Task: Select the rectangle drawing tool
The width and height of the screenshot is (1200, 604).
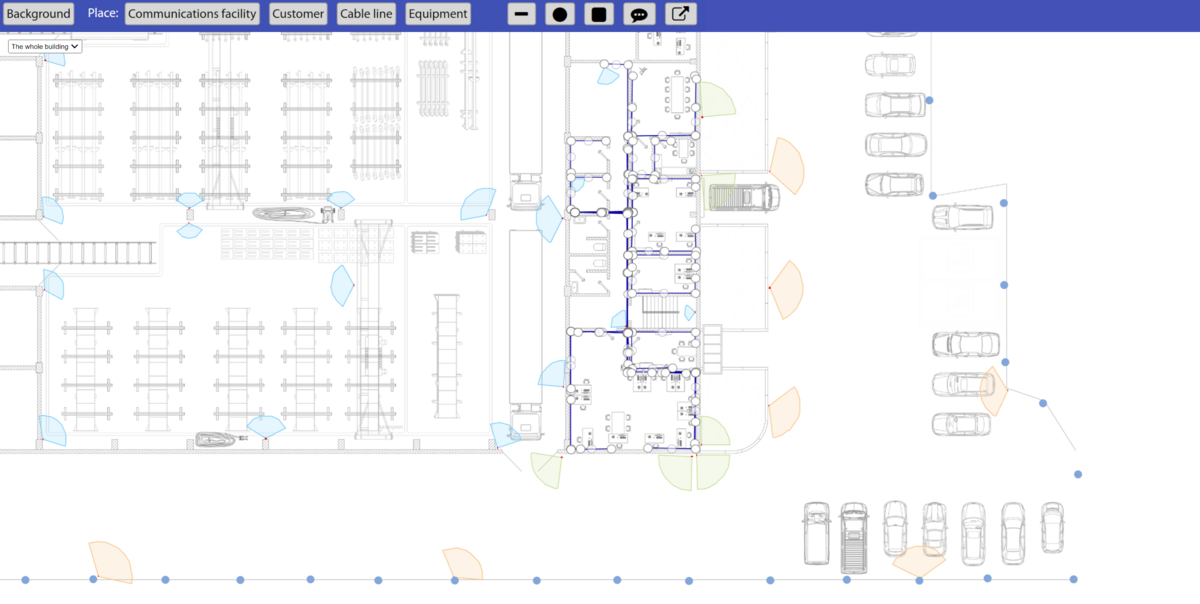Action: [x=600, y=13]
